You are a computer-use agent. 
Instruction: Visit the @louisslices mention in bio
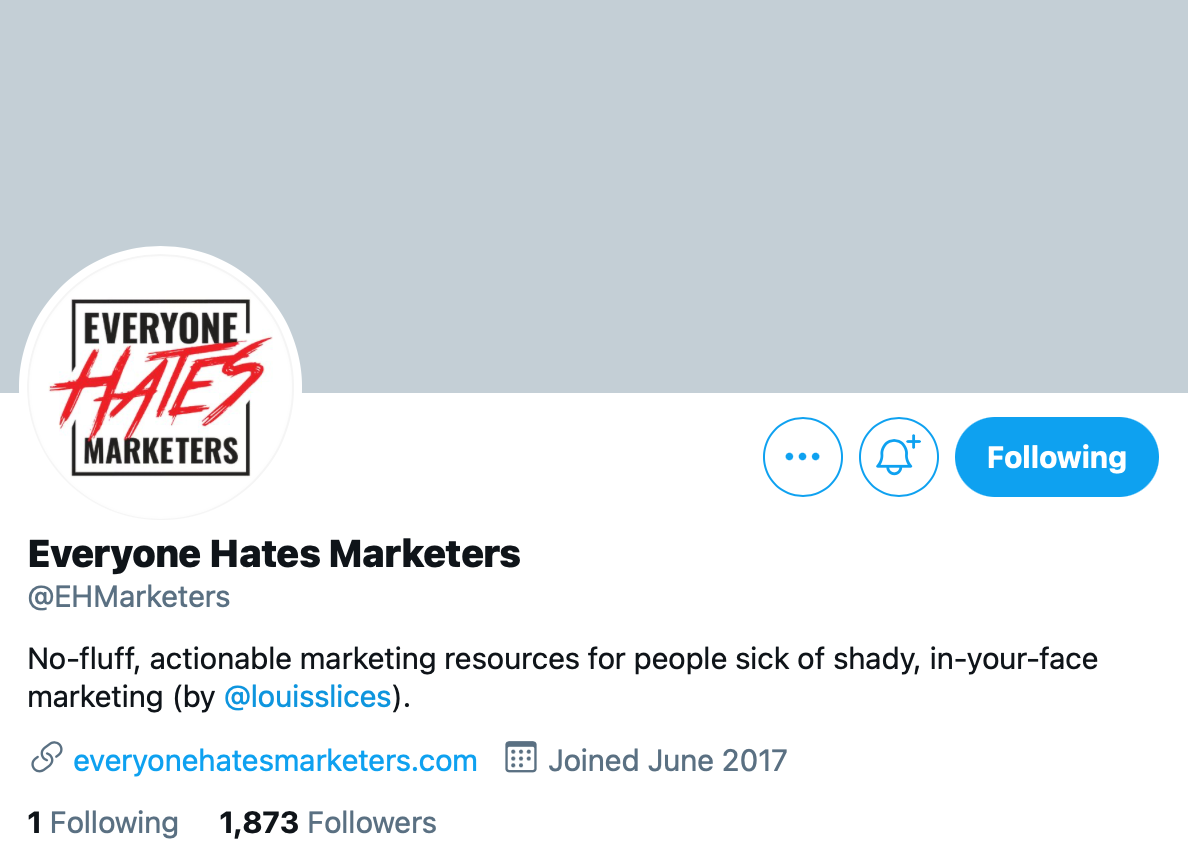click(x=308, y=696)
